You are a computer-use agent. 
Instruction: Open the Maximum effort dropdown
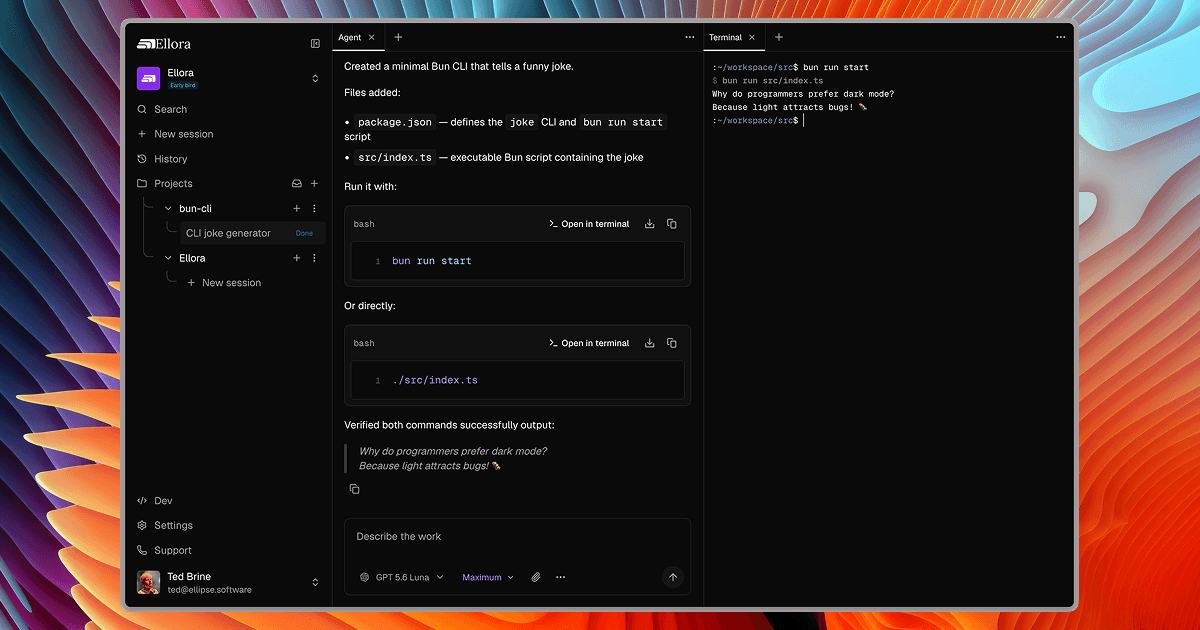coord(488,577)
